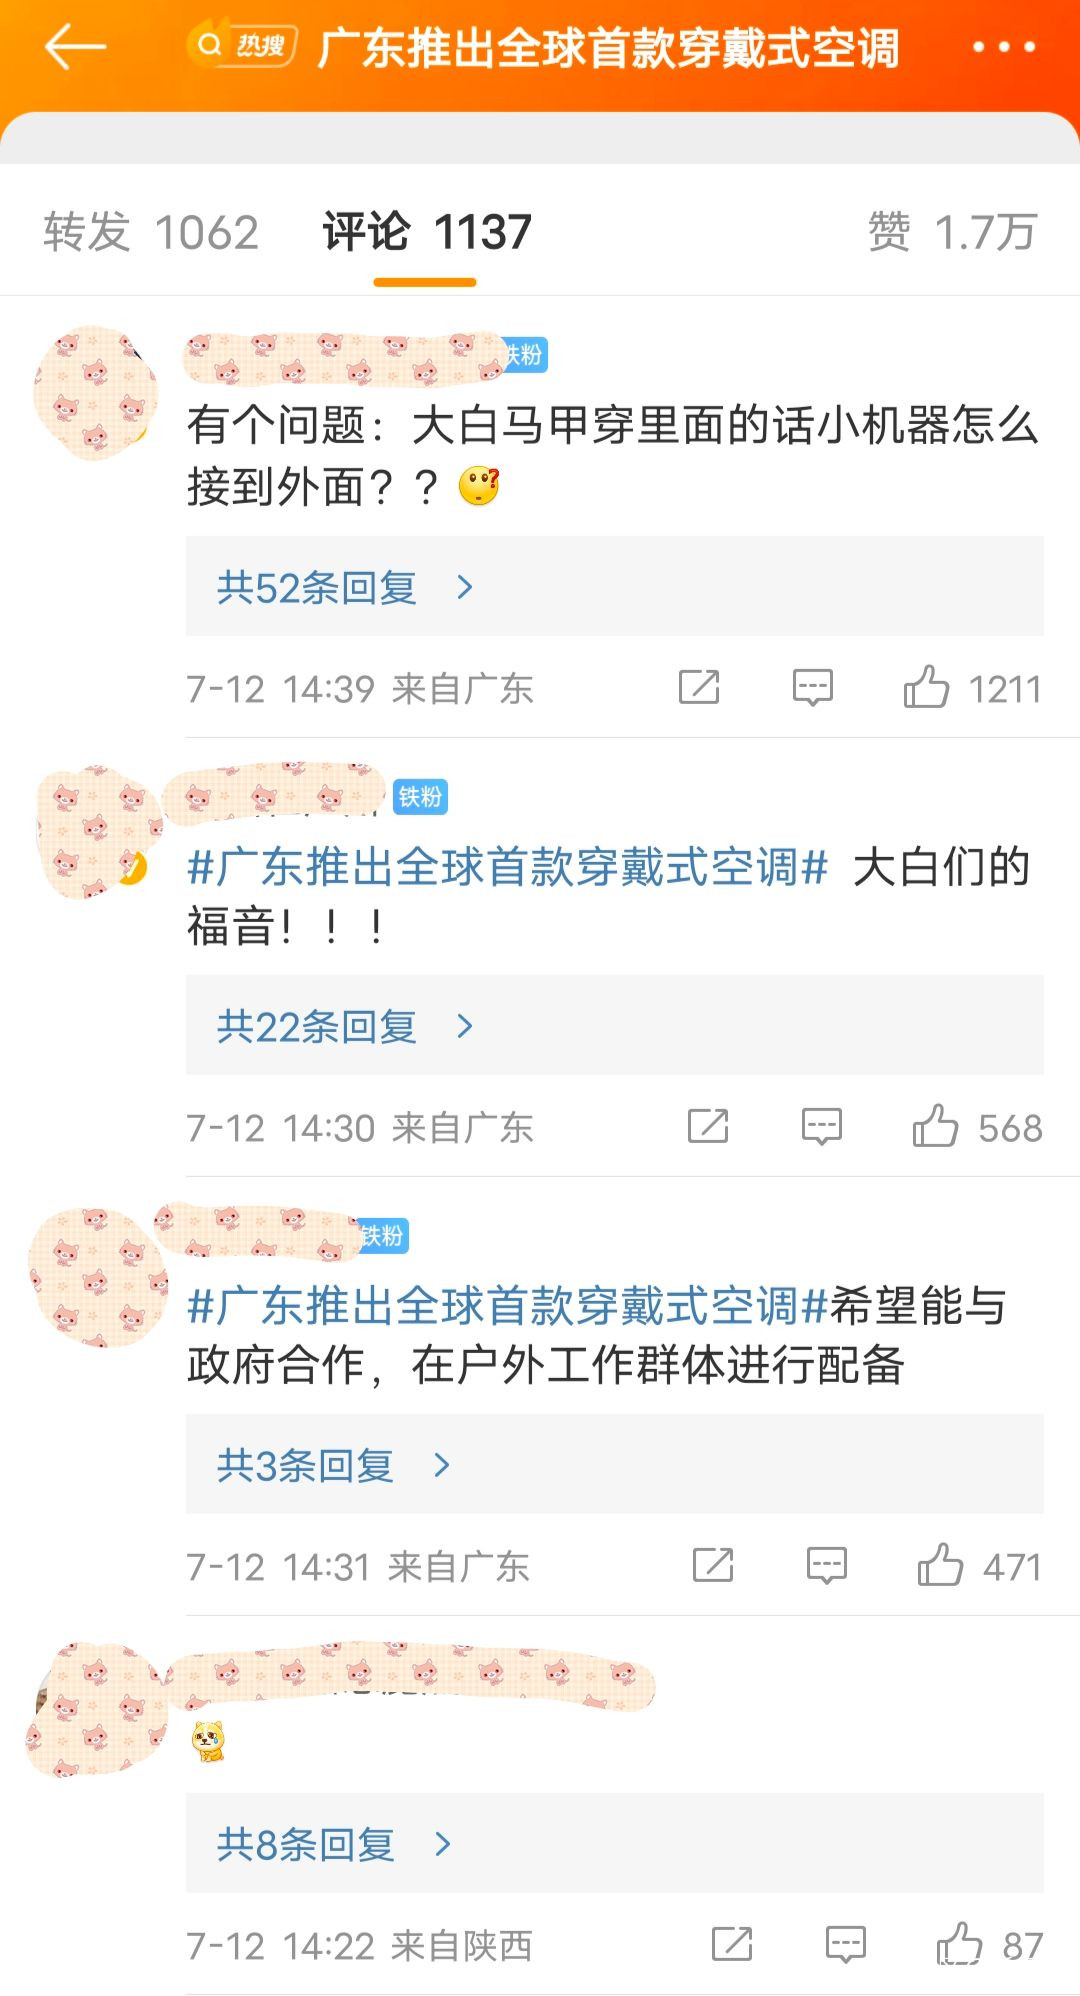
Task: Repost the 14:30 comment
Action: pos(708,1127)
